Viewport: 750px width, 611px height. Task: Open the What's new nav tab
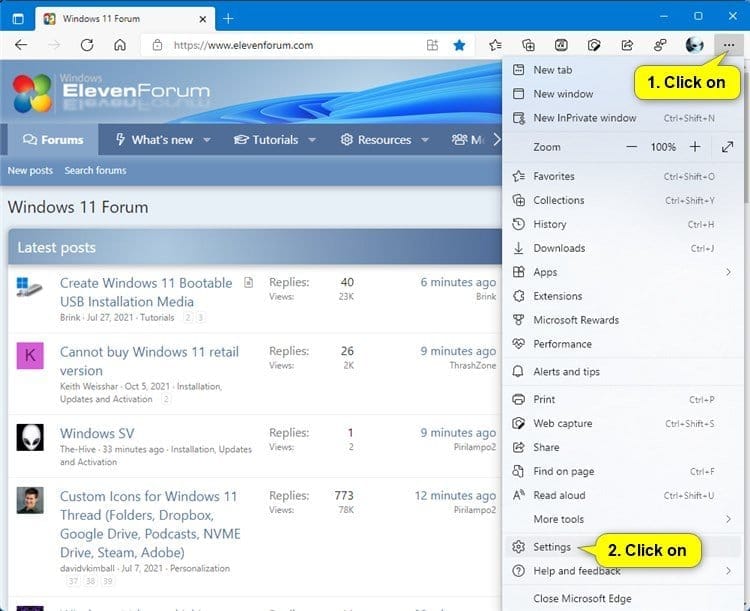coord(154,140)
